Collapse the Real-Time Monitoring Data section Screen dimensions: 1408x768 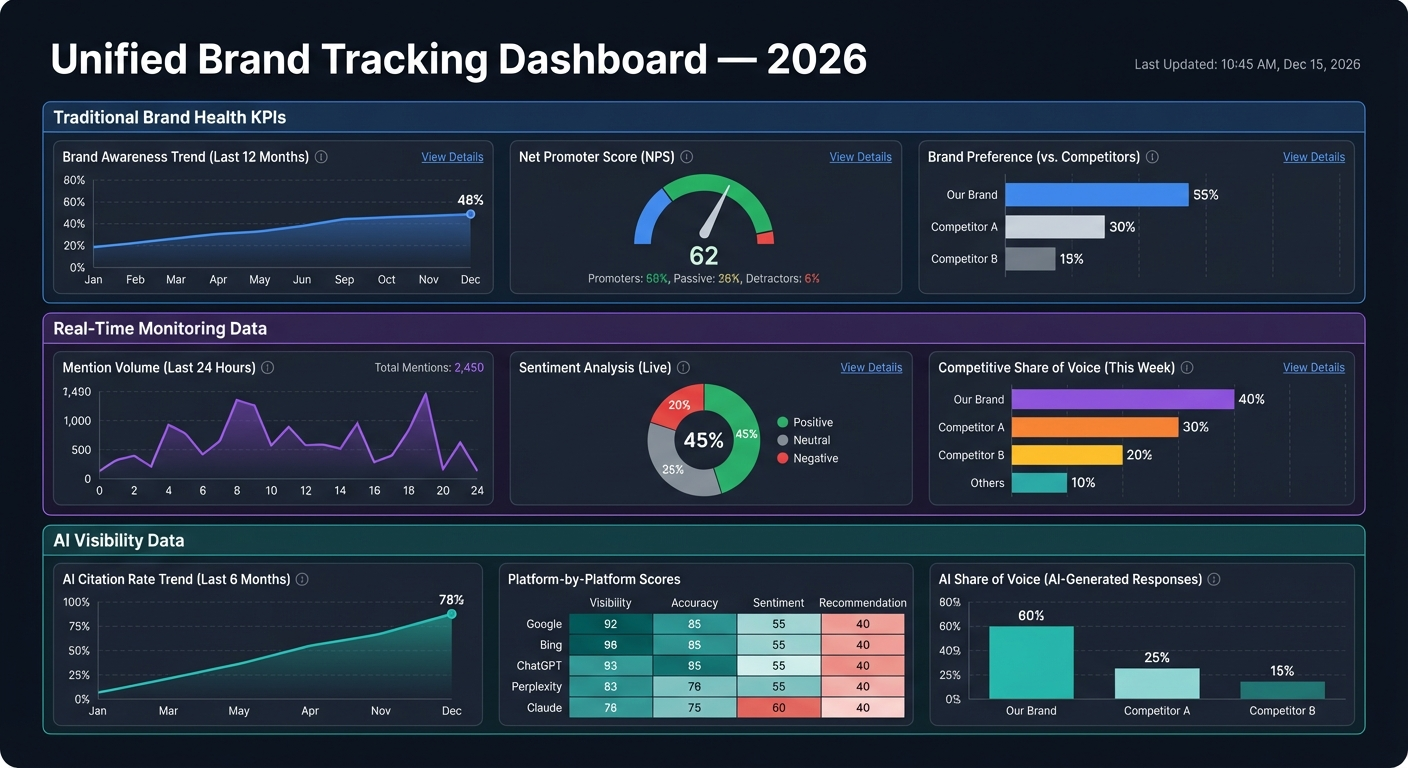(160, 328)
